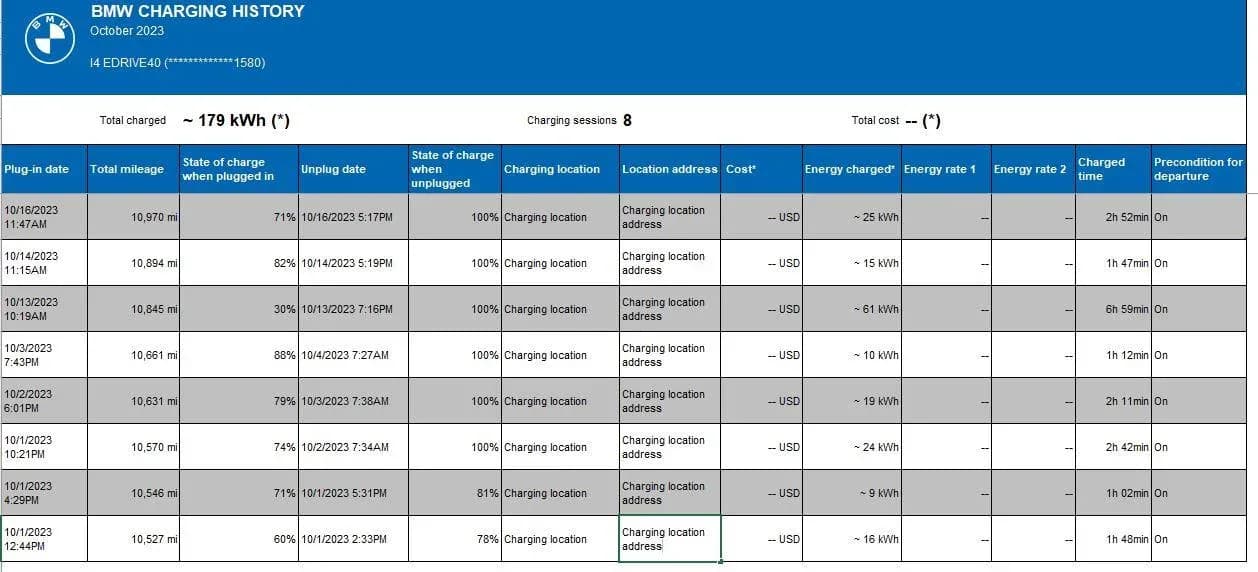Click the Precondition for departure column header
Viewport: 1258px width, 572px height.
(x=1200, y=169)
